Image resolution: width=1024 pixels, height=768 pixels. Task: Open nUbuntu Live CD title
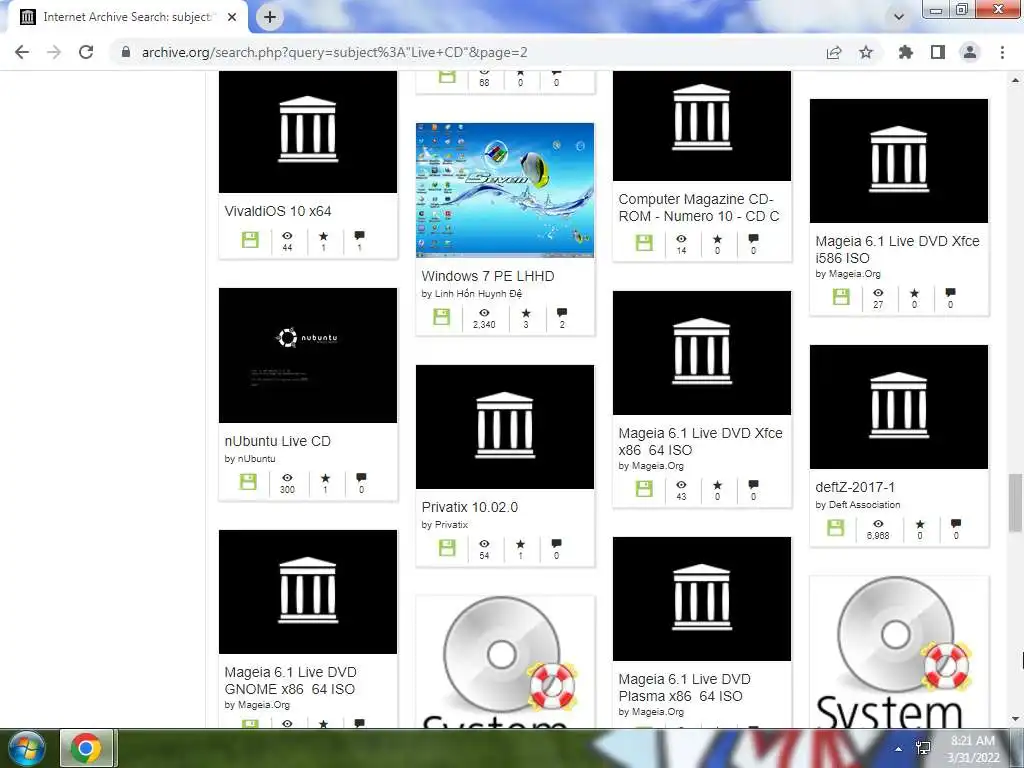tap(278, 441)
